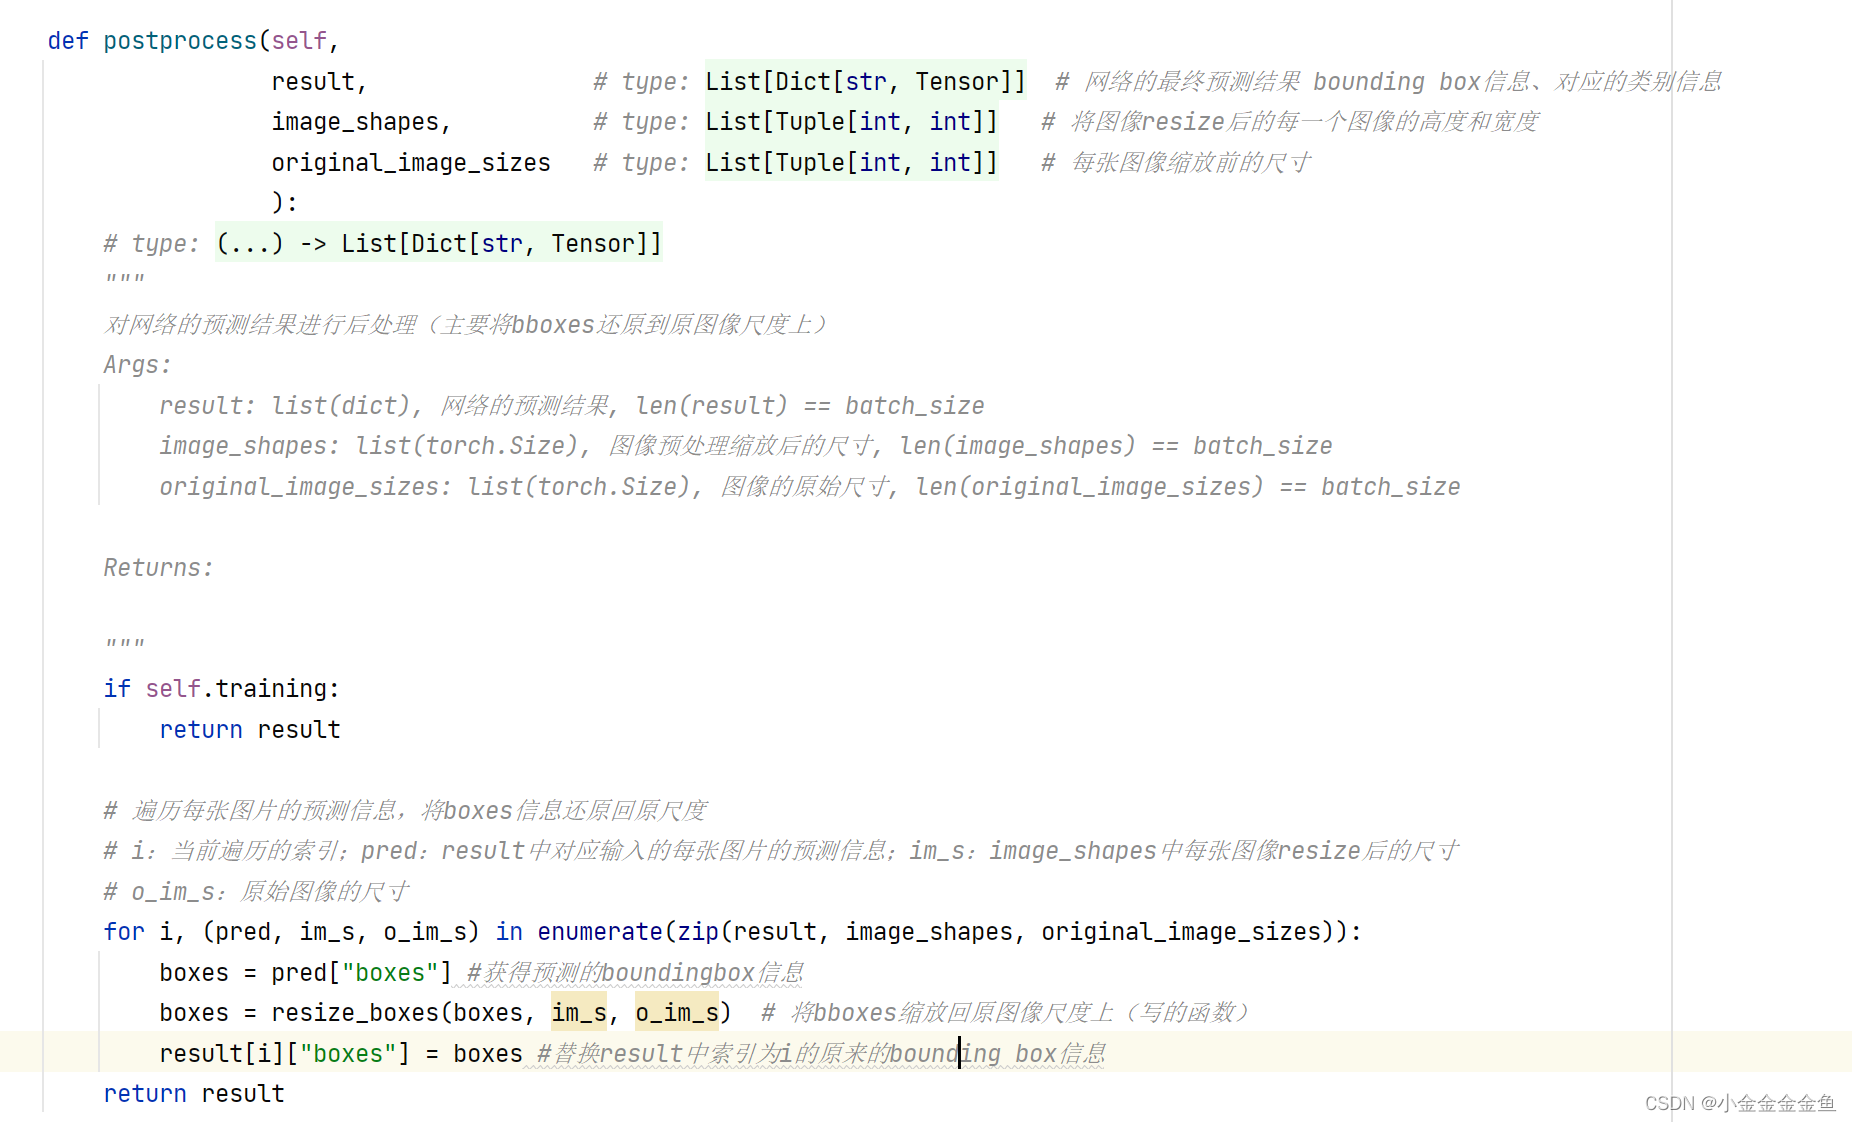
Task: Click comment line starting with # o_im_s:
Action: [257, 892]
